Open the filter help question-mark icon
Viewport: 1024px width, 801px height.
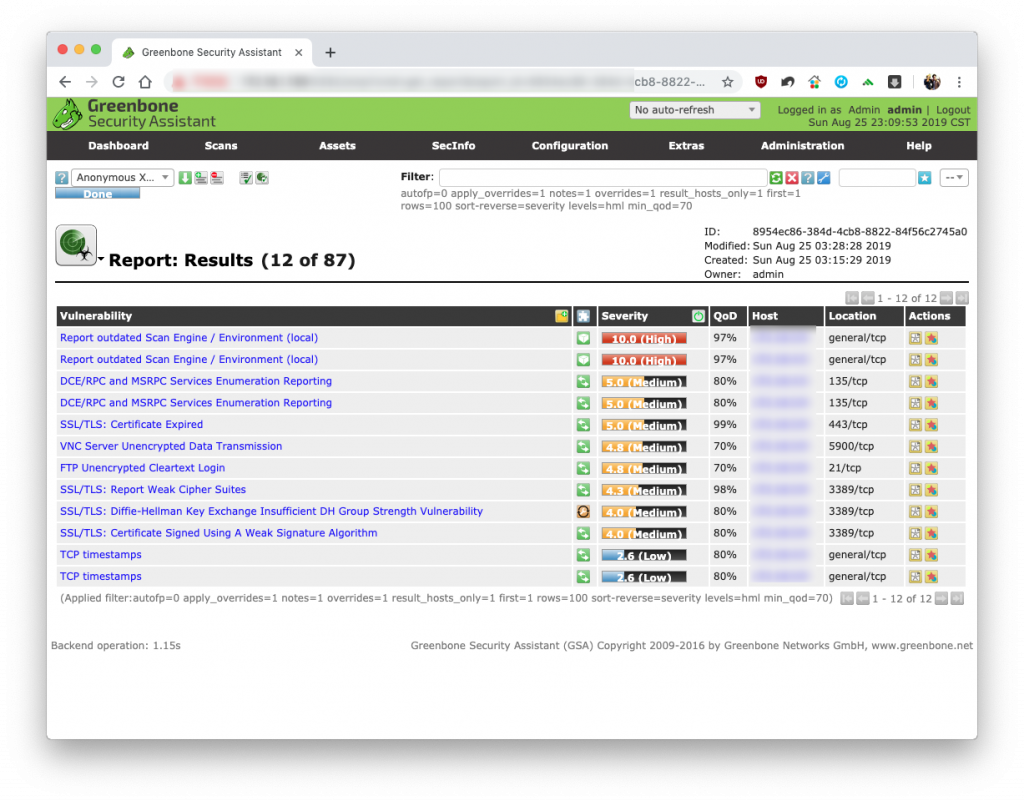coord(808,178)
